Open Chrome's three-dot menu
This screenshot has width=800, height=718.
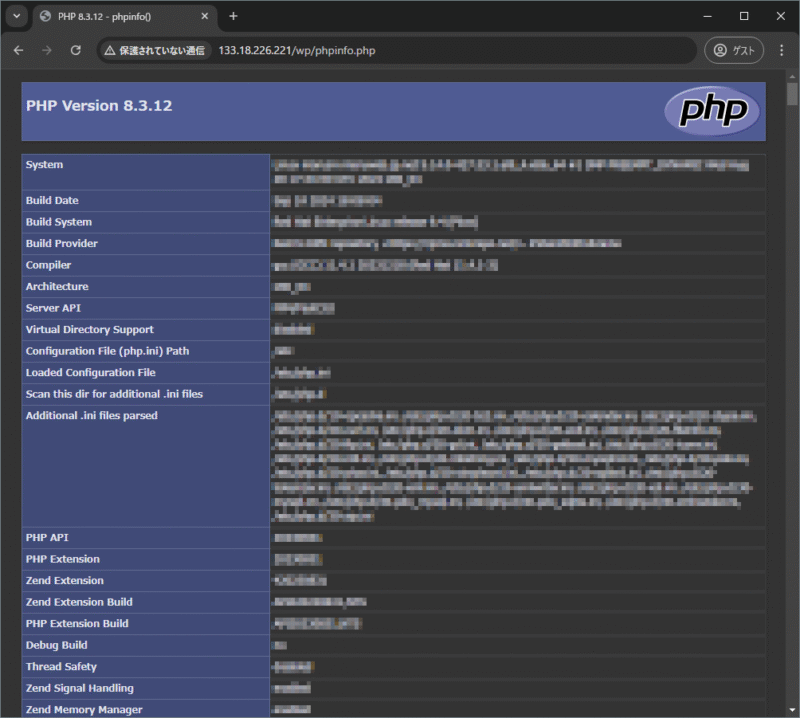pos(780,50)
